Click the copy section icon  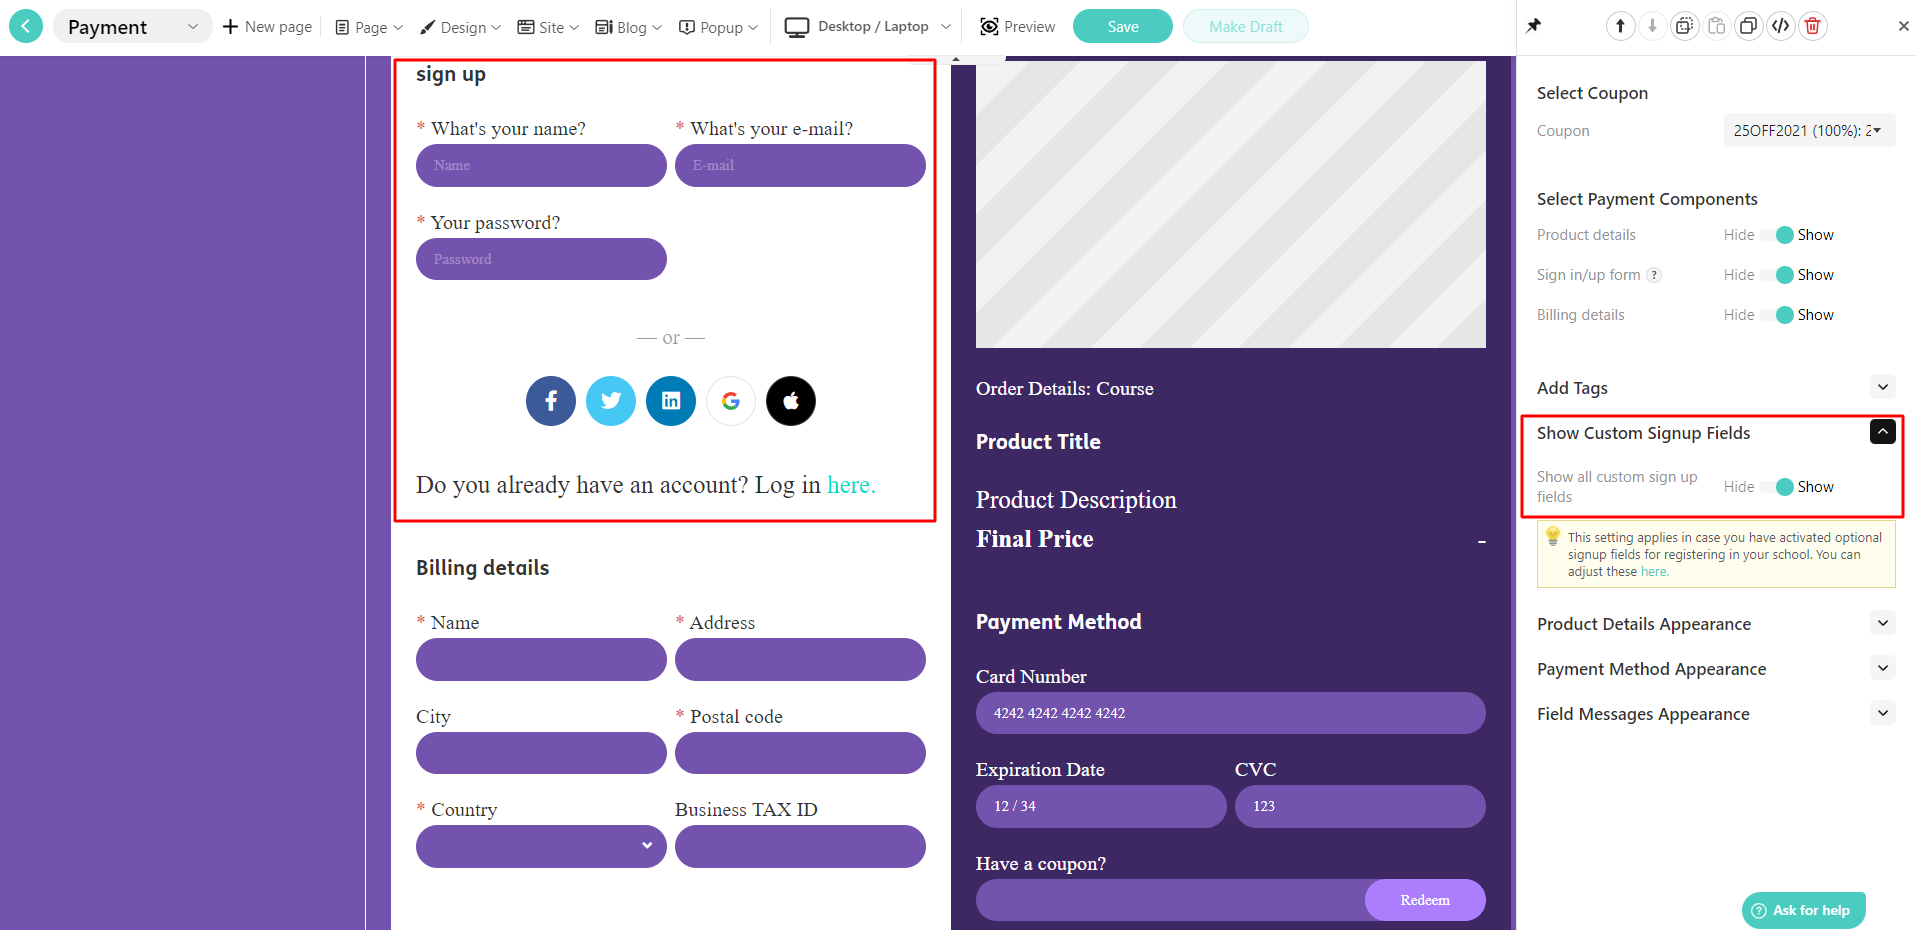tap(1684, 25)
